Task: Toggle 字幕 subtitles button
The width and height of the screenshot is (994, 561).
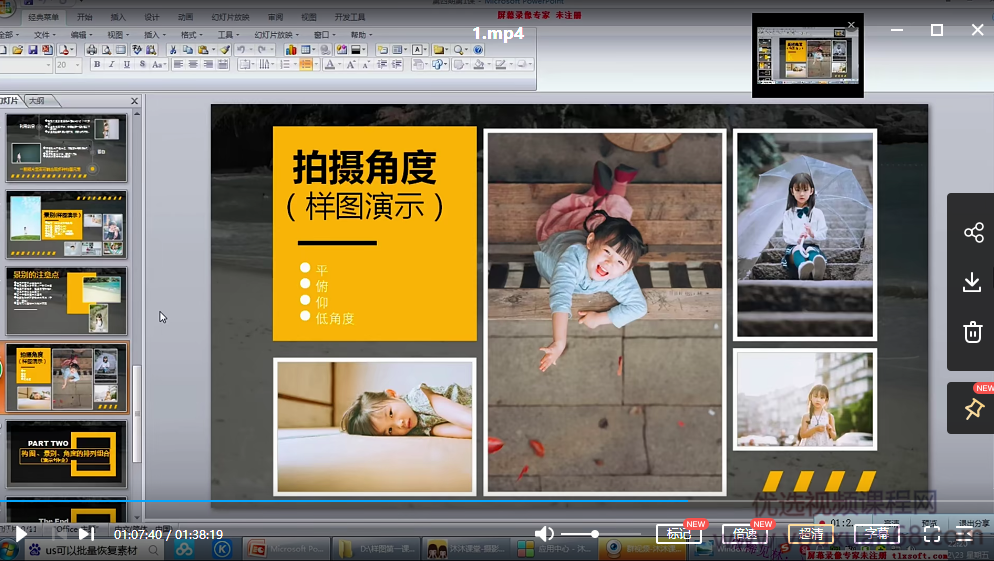Action: (x=877, y=534)
